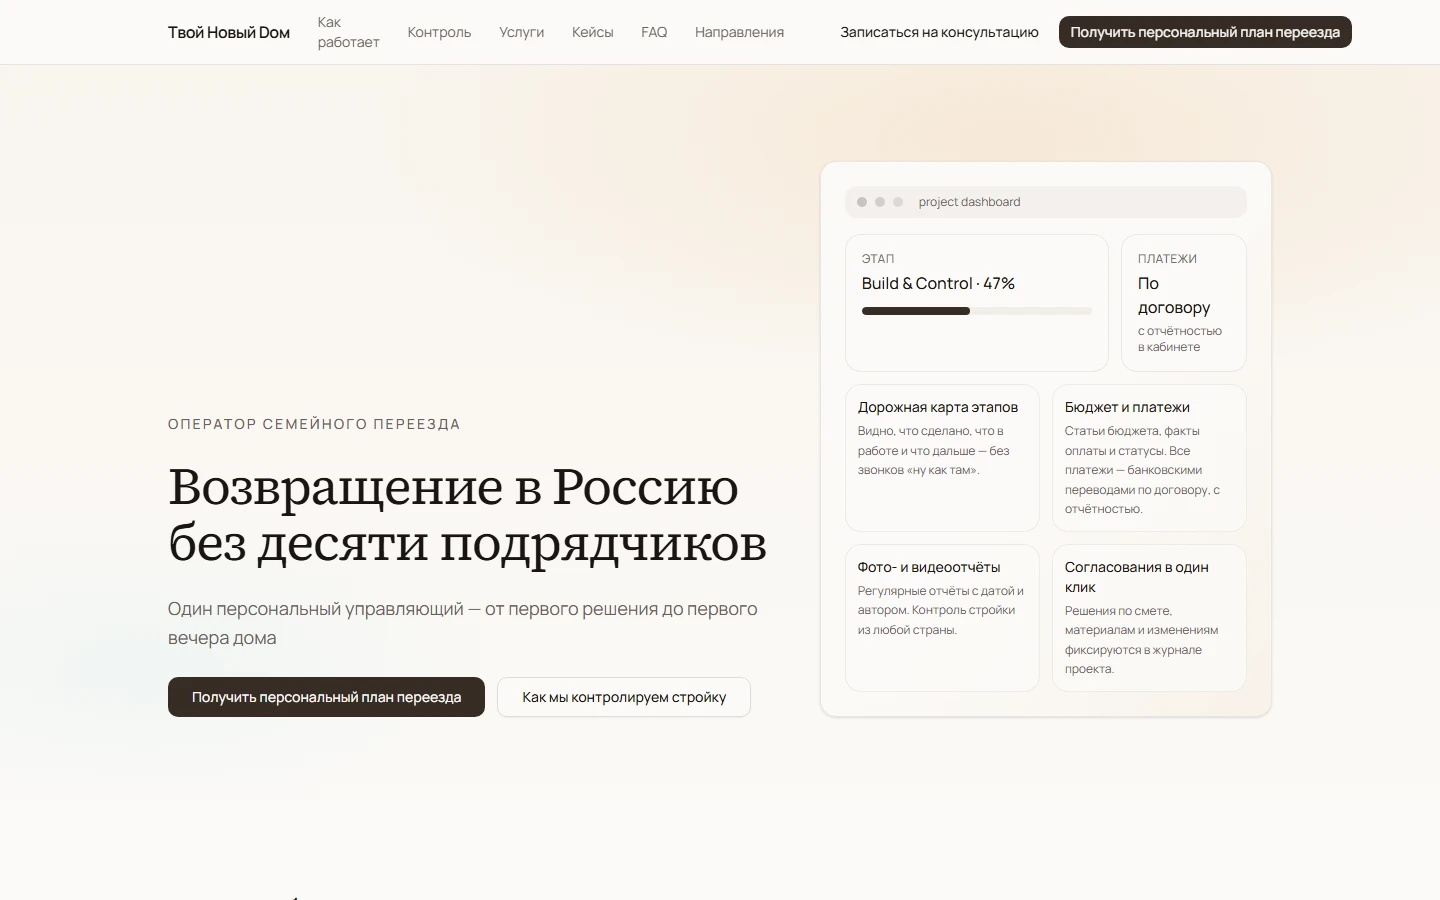Click hero button Получить персональный план переезда

click(326, 697)
